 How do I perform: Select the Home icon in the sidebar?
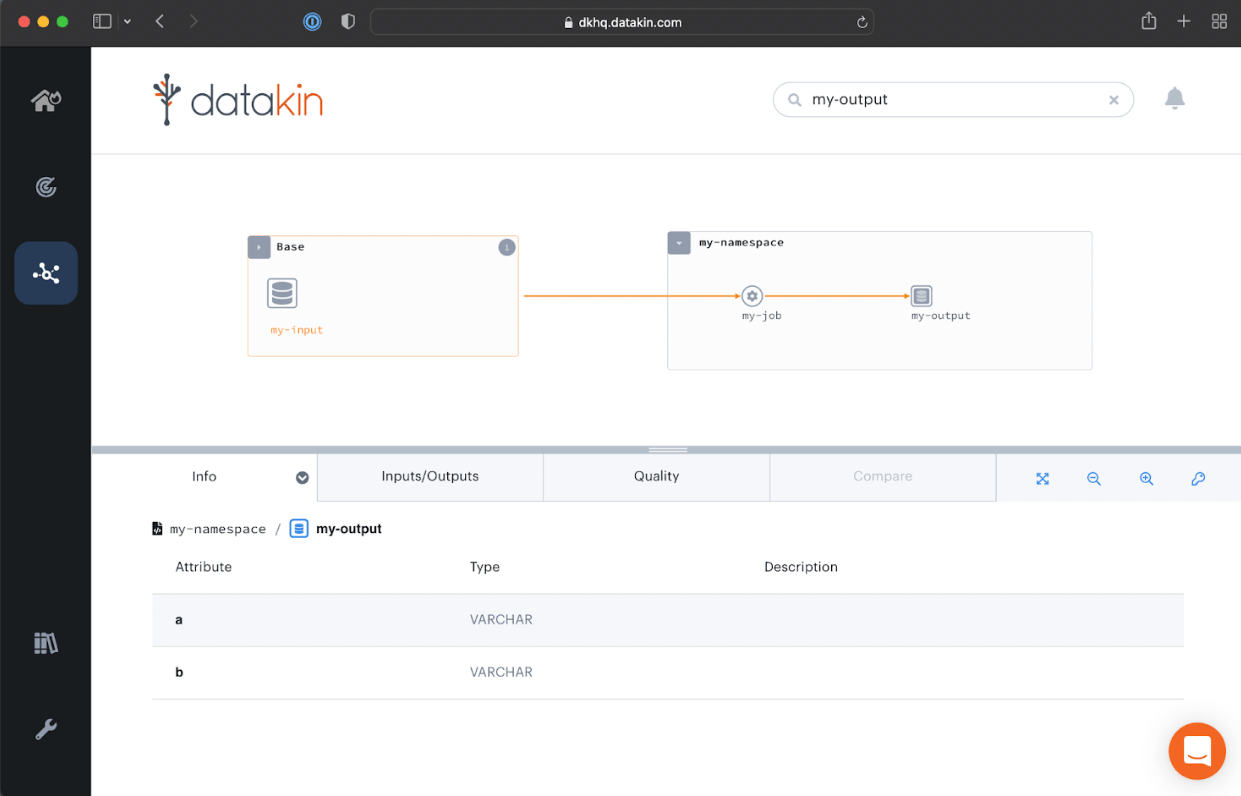[x=46, y=100]
